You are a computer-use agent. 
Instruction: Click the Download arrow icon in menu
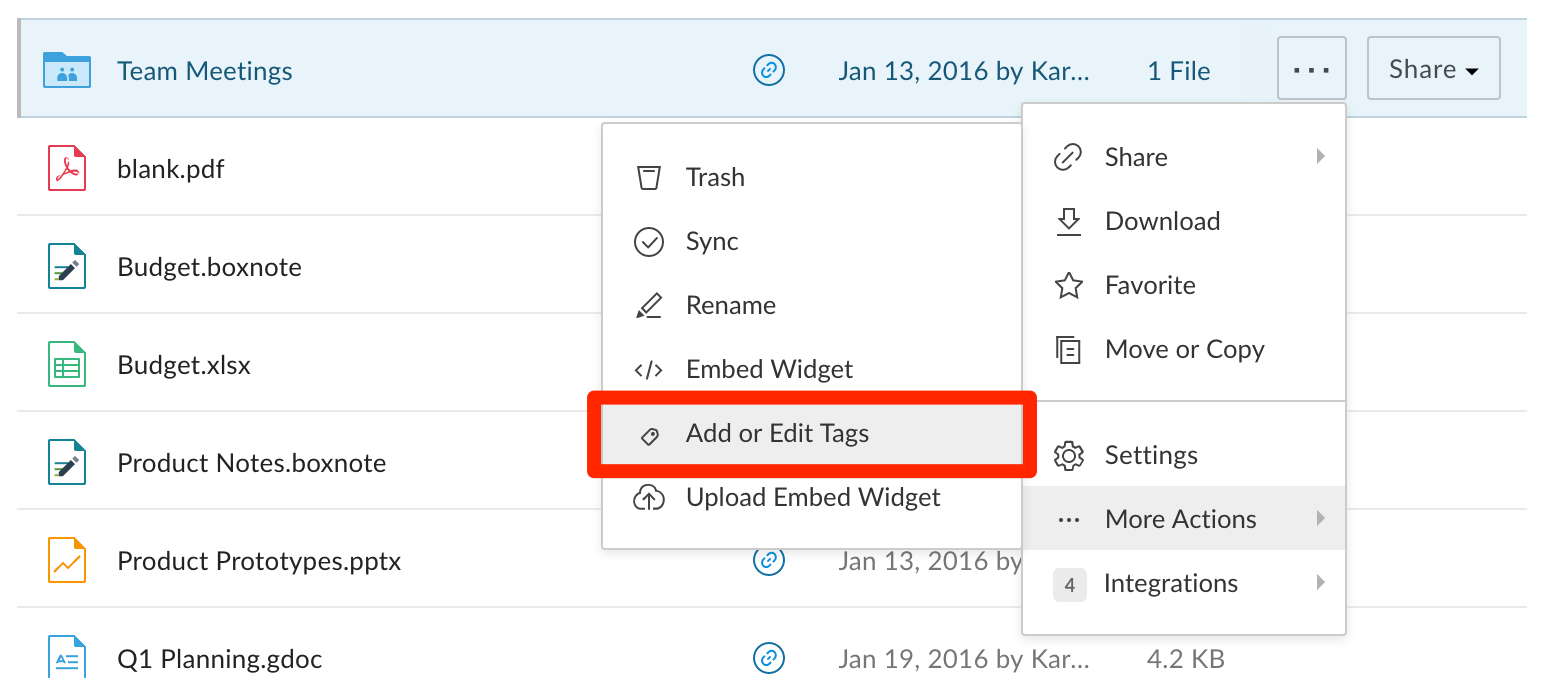click(x=1069, y=222)
